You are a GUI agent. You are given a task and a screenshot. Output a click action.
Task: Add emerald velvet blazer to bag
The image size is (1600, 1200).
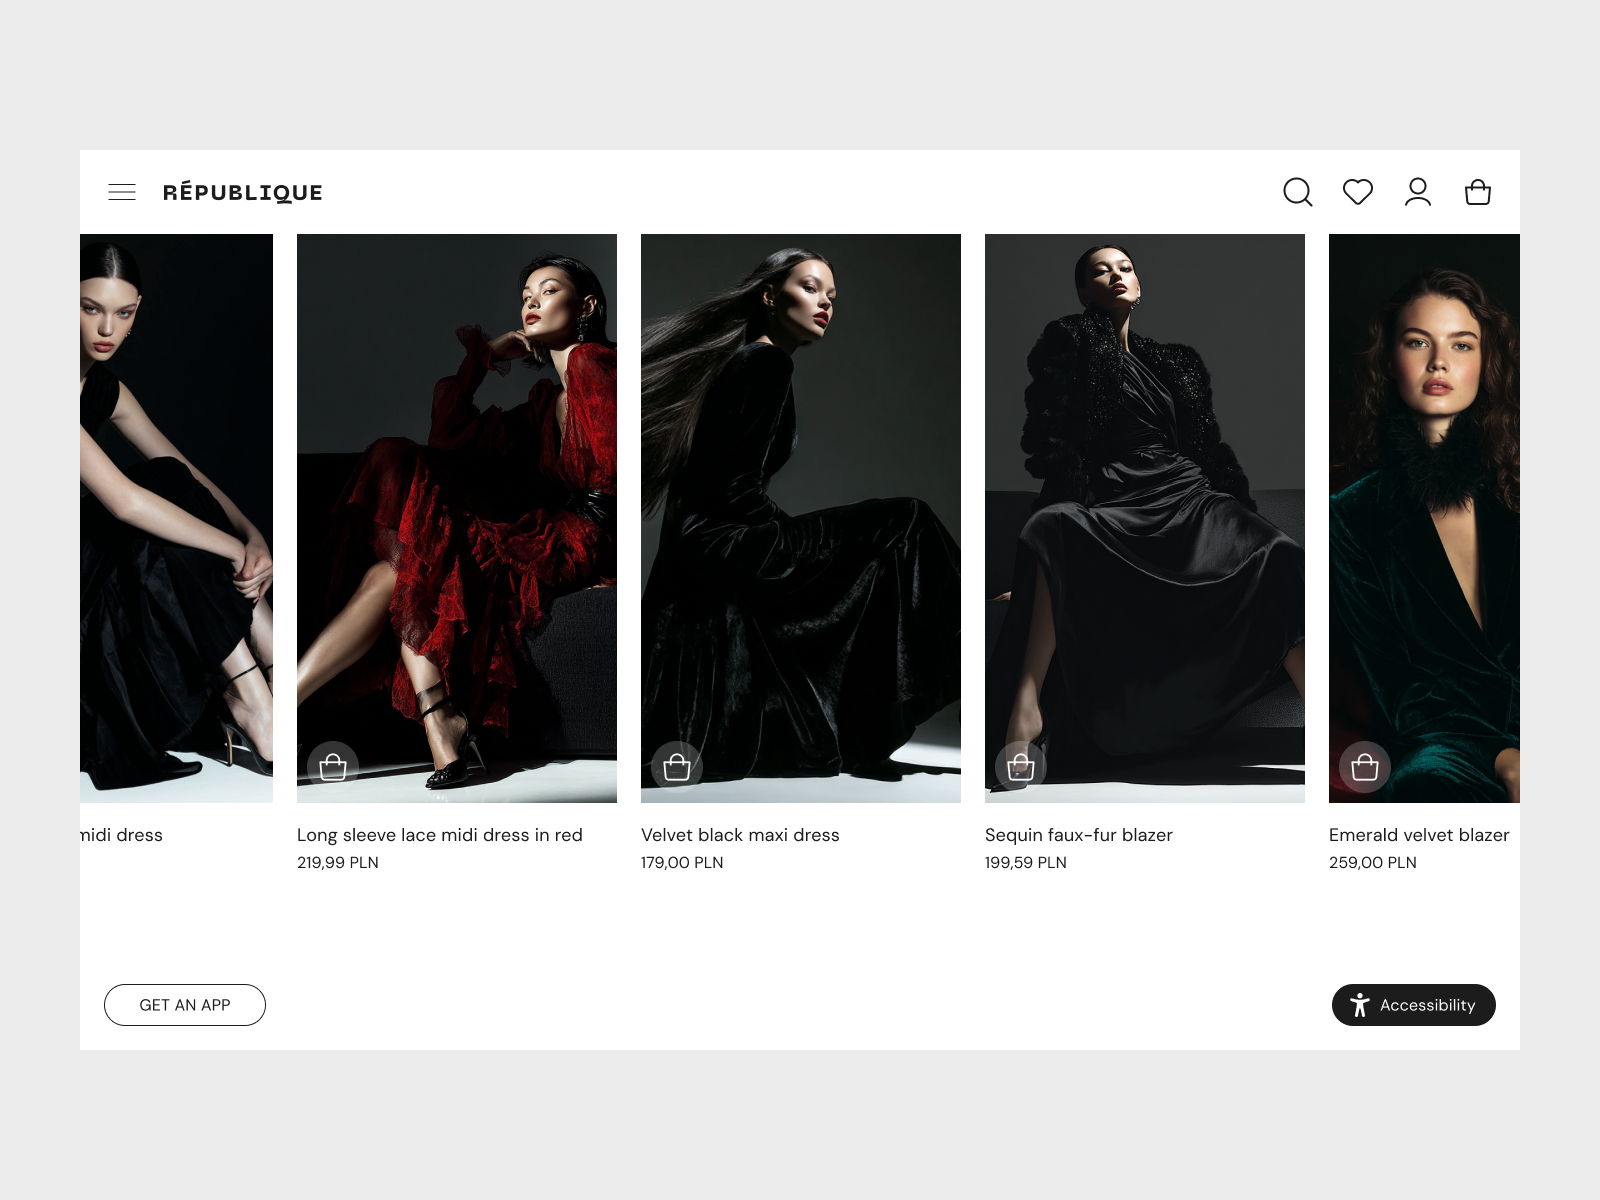coord(1365,767)
